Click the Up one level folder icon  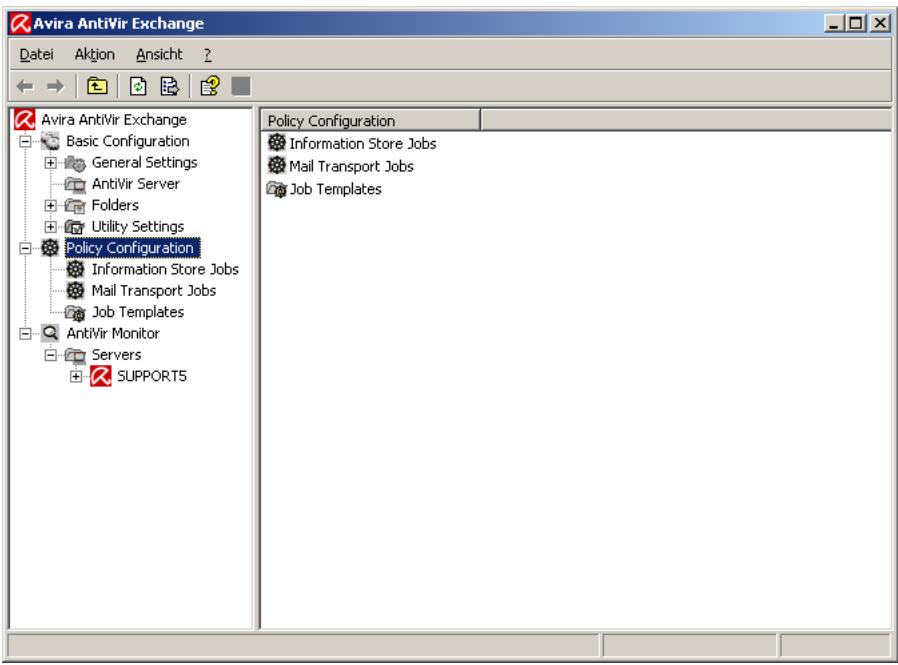(x=97, y=86)
